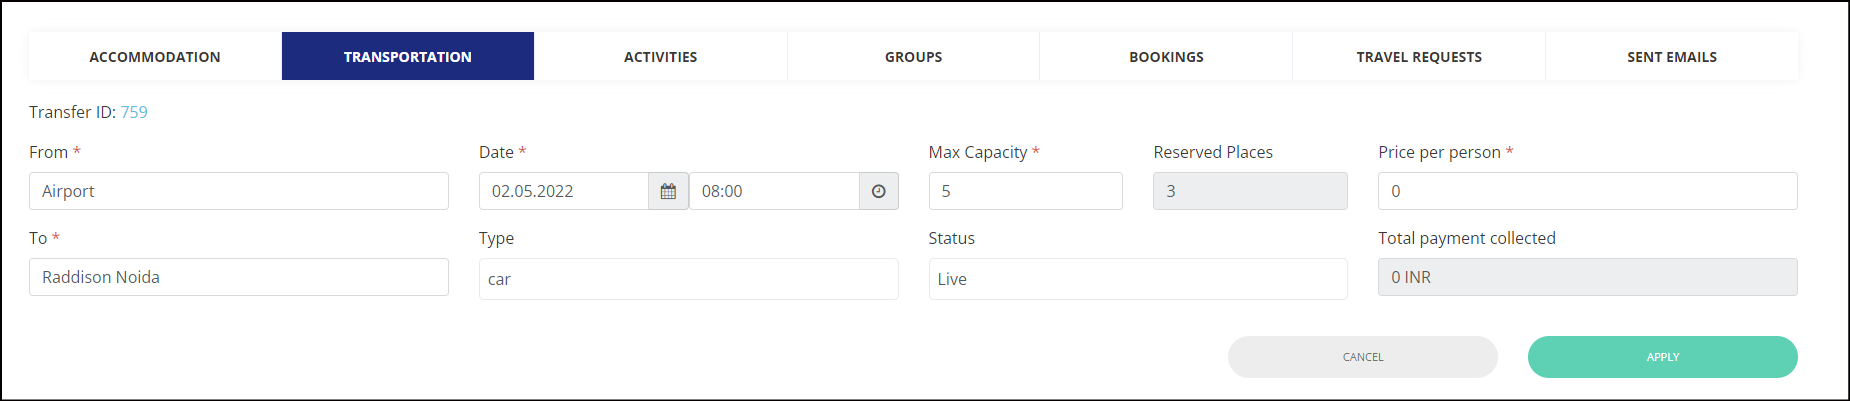This screenshot has width=1850, height=401.
Task: Select the Transportation tab
Action: tap(408, 56)
